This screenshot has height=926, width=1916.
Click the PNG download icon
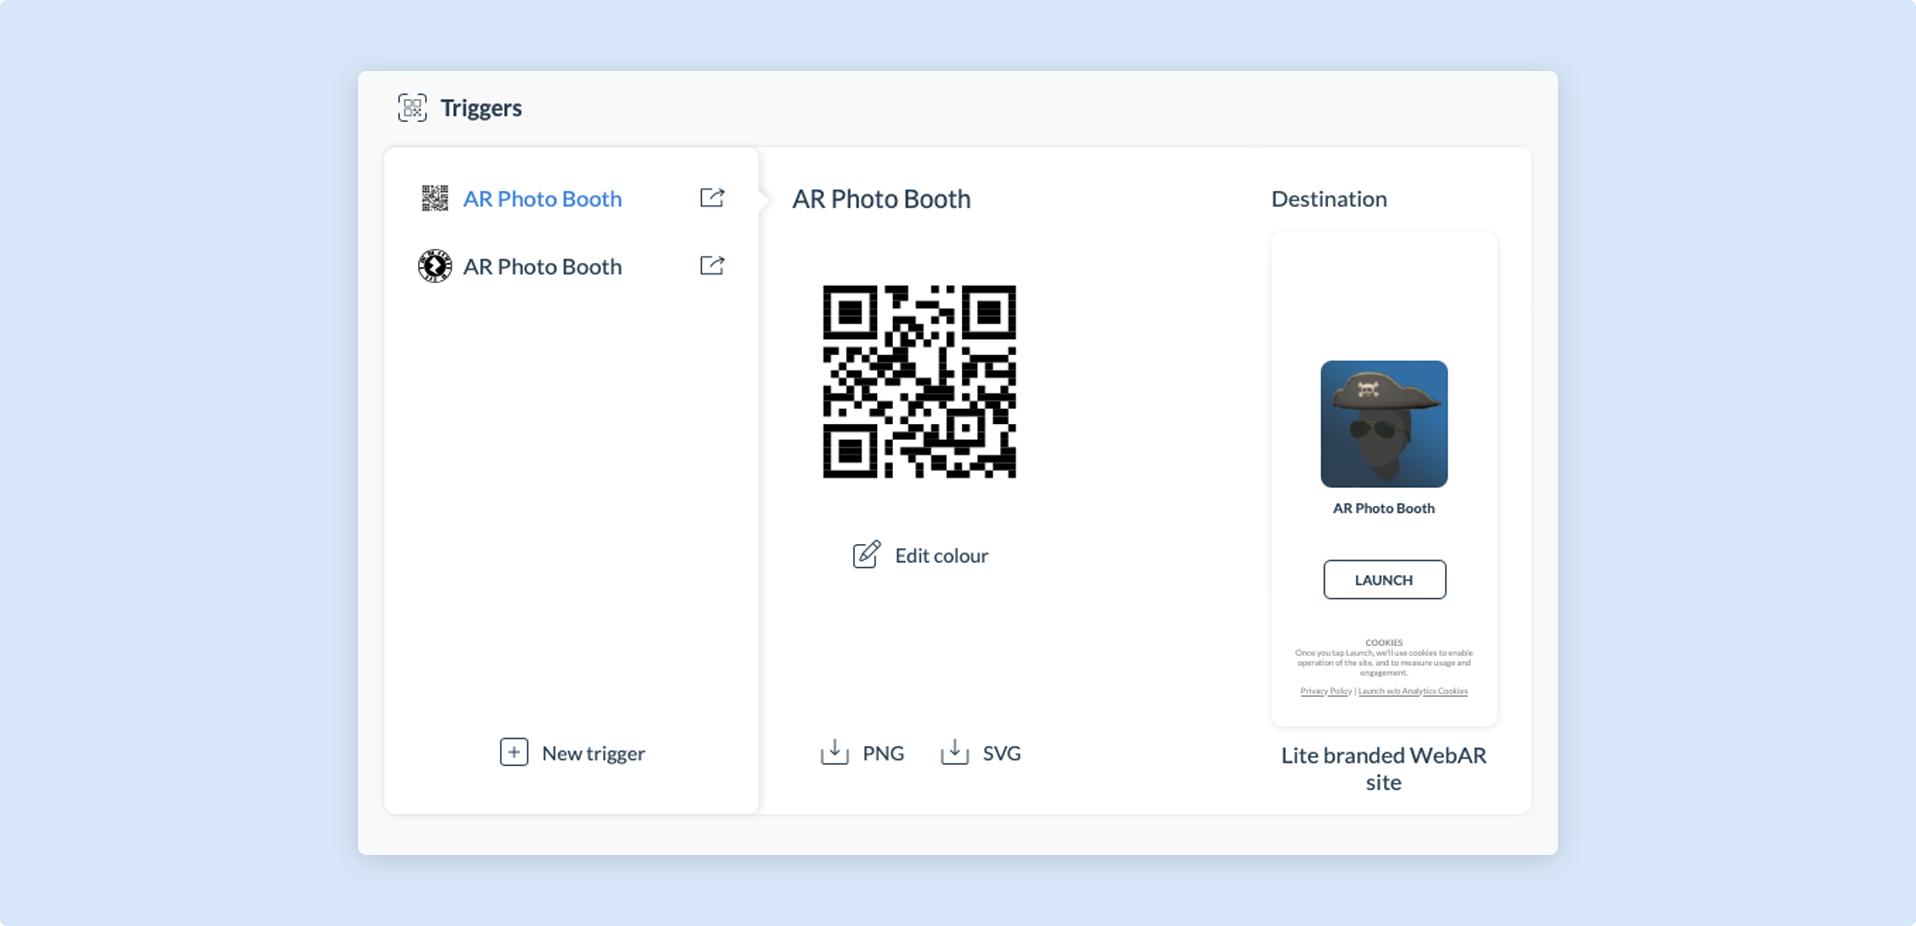[835, 752]
